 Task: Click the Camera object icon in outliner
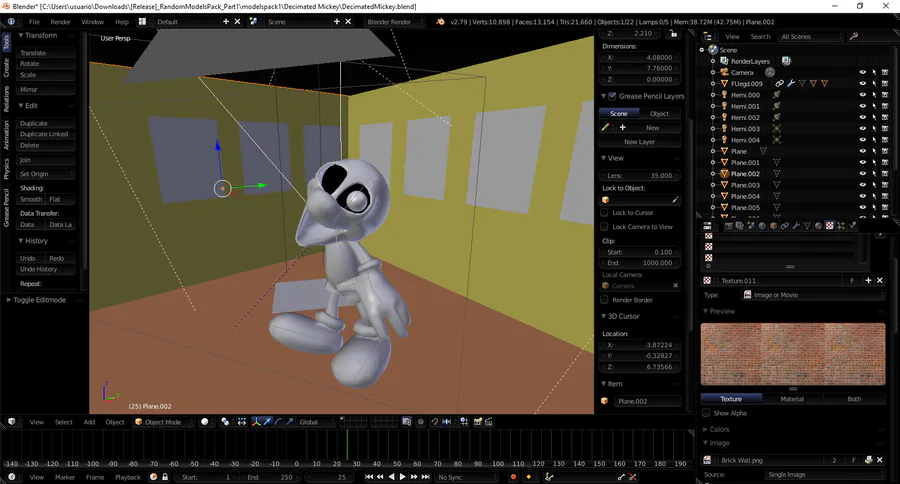(x=724, y=72)
